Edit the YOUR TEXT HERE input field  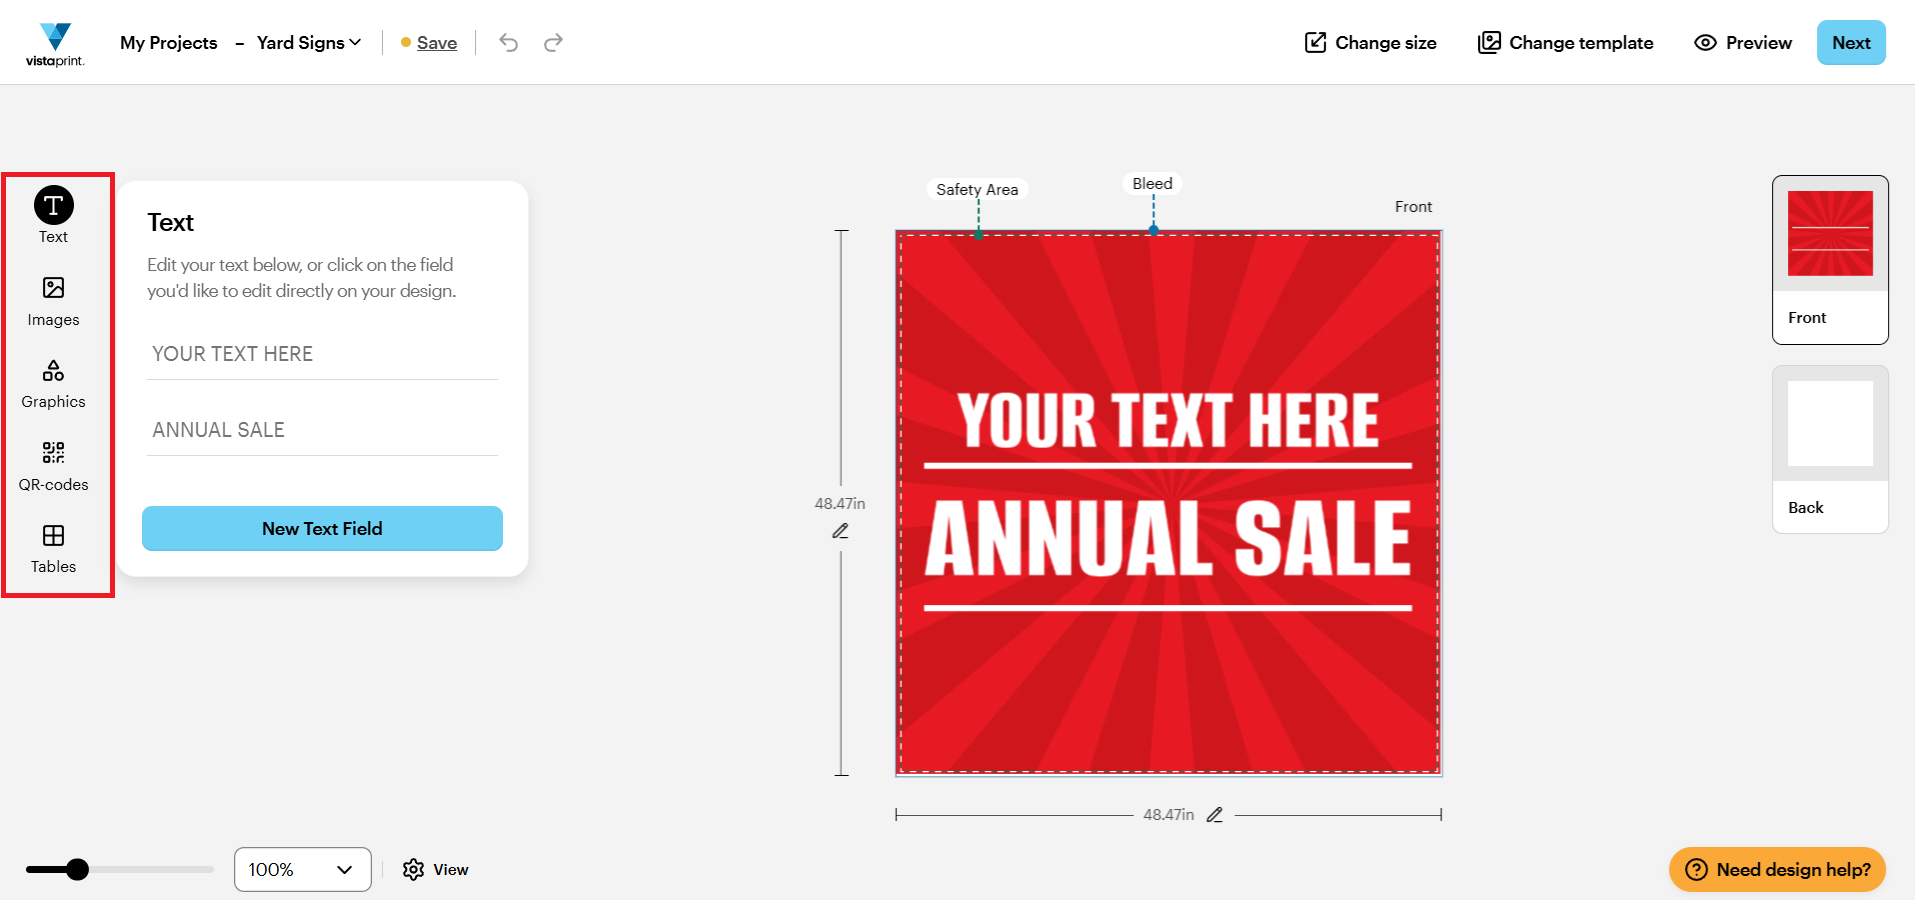tap(322, 354)
